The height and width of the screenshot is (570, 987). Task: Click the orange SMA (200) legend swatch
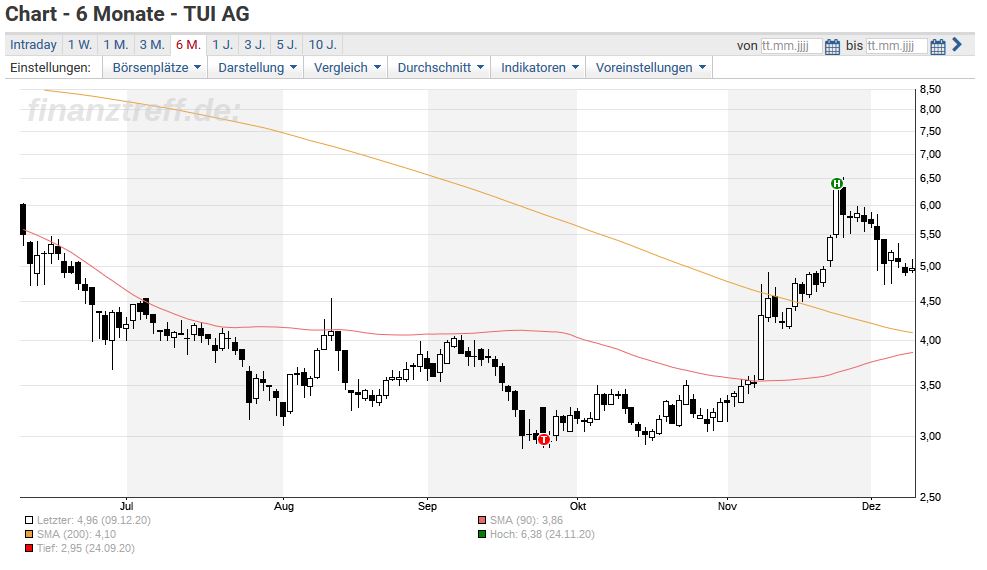[x=29, y=534]
